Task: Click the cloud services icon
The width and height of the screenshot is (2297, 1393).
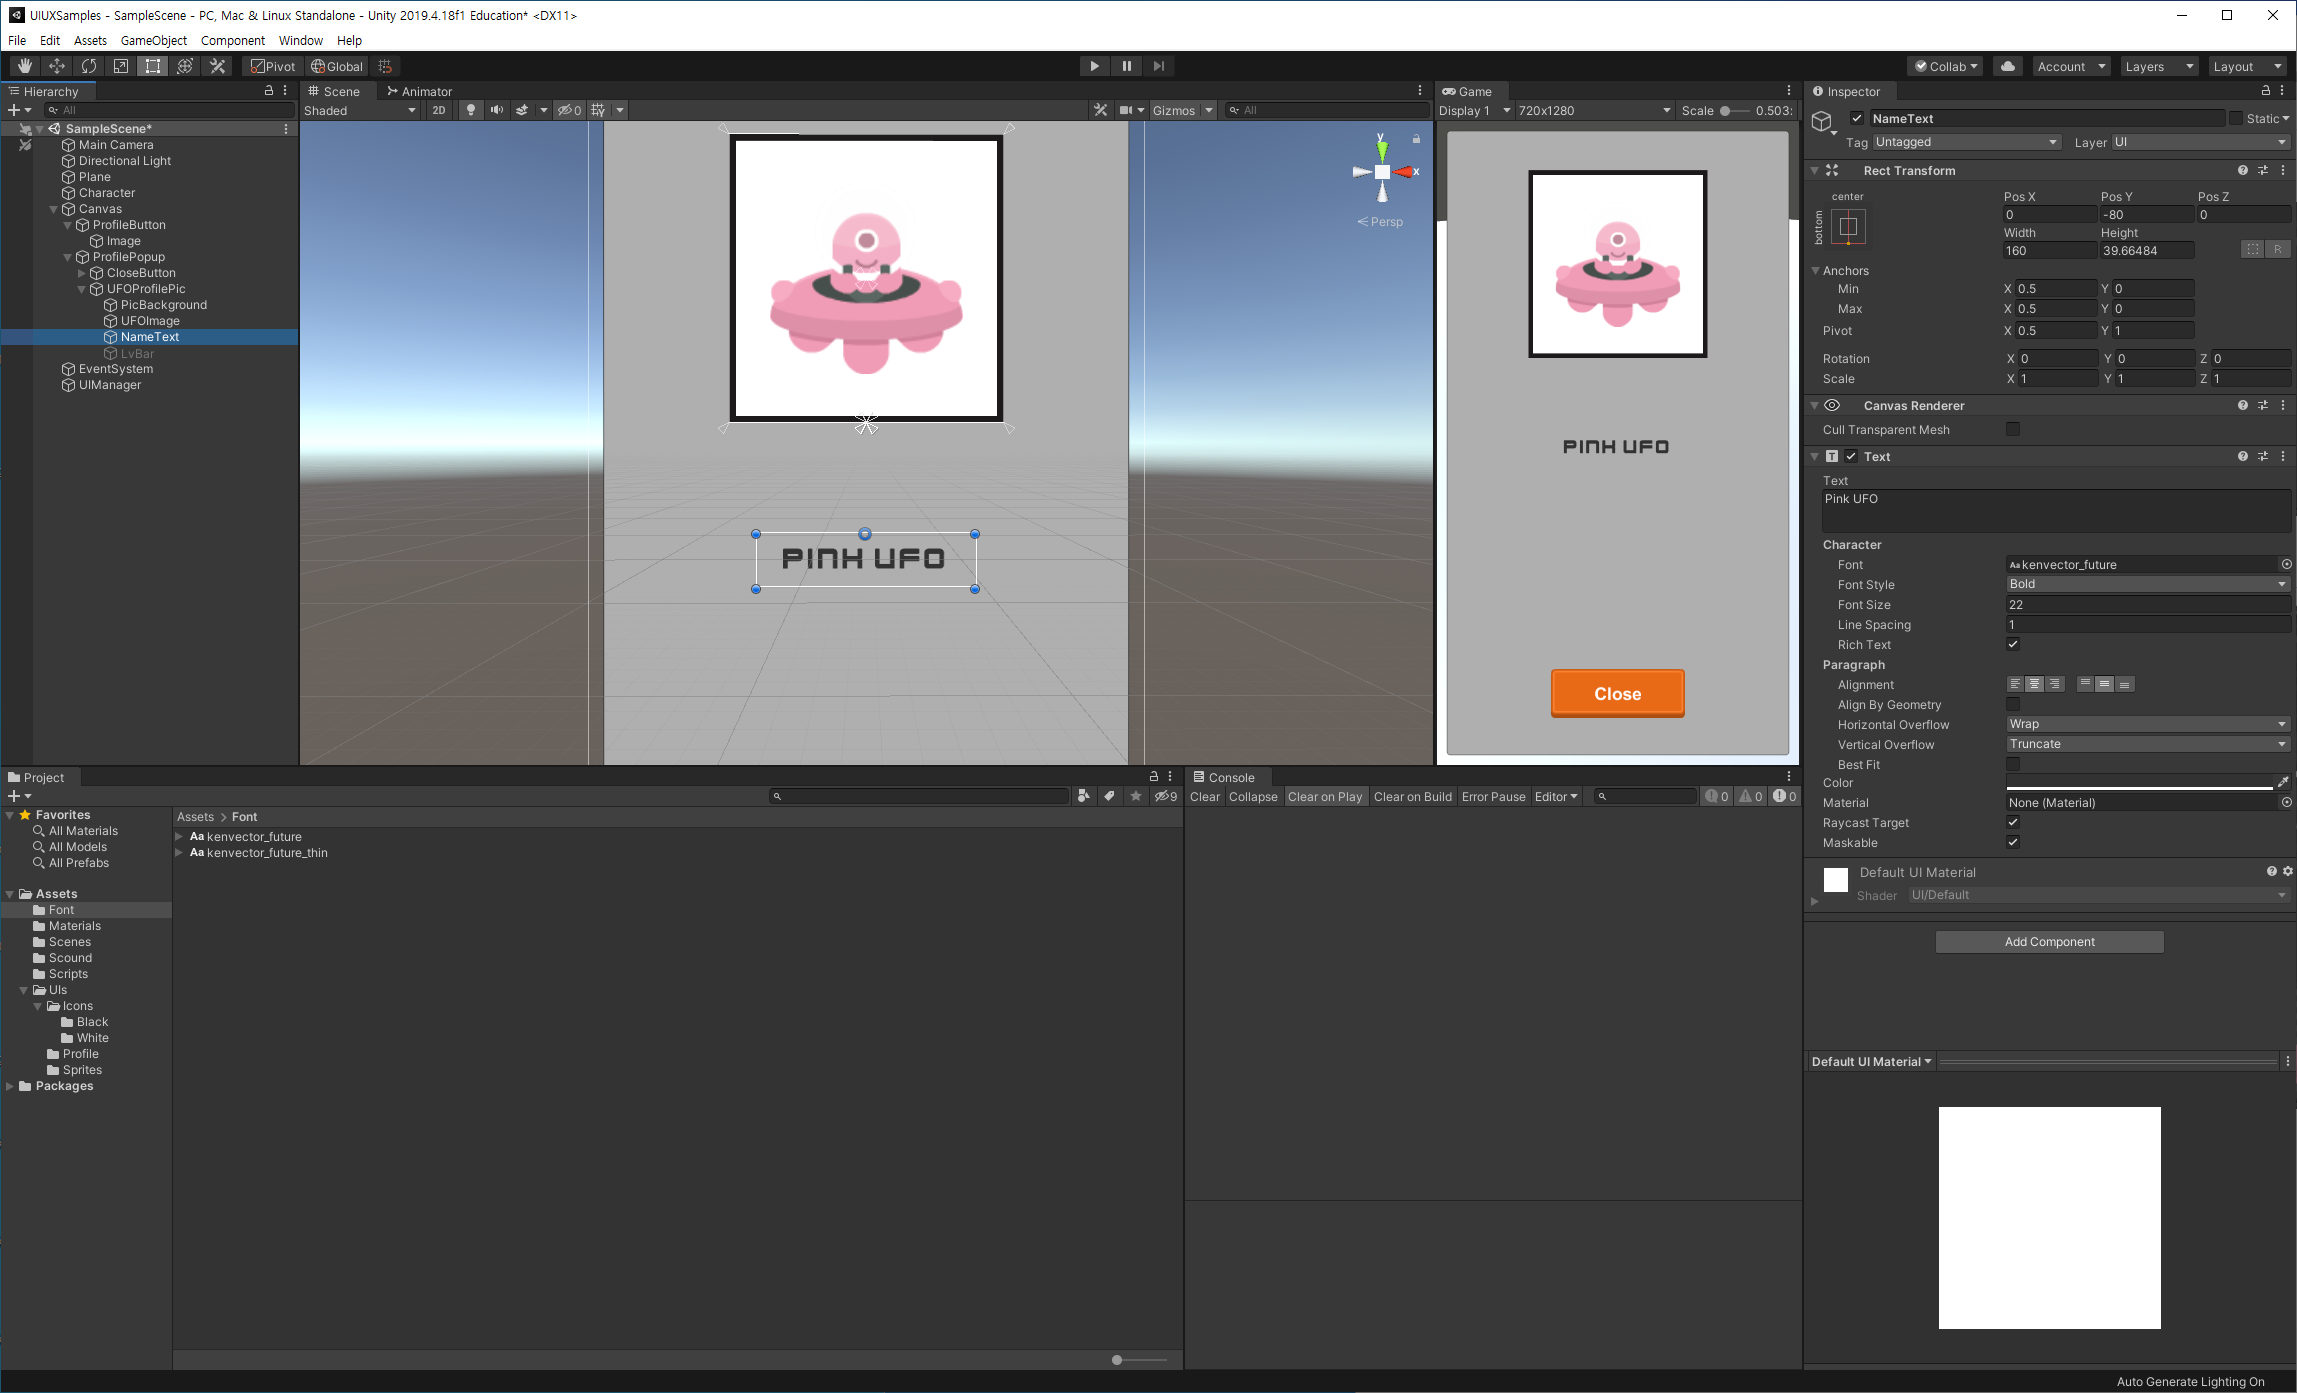Action: pos(2007,66)
